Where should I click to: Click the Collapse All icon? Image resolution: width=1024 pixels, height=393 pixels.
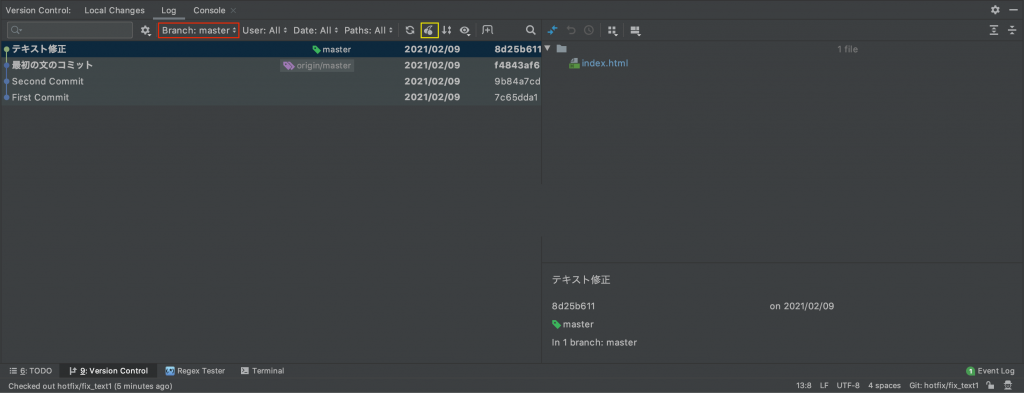click(1012, 30)
